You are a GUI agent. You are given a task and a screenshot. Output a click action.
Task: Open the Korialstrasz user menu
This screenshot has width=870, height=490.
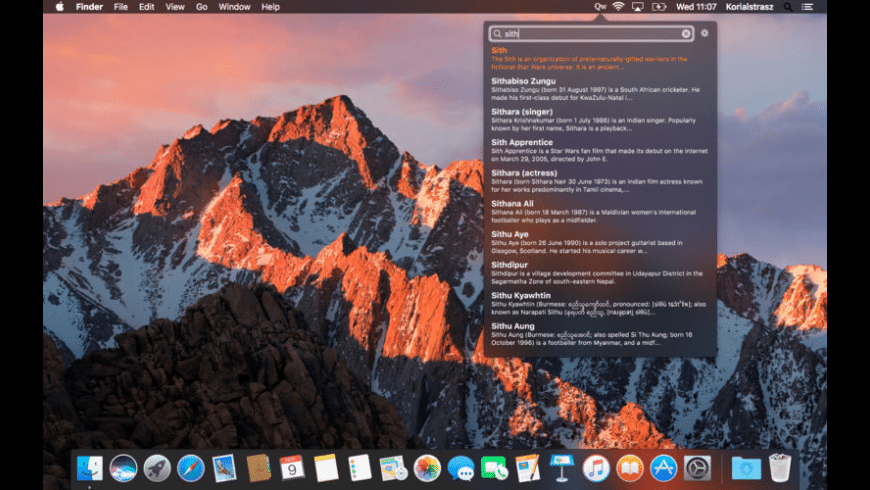752,7
